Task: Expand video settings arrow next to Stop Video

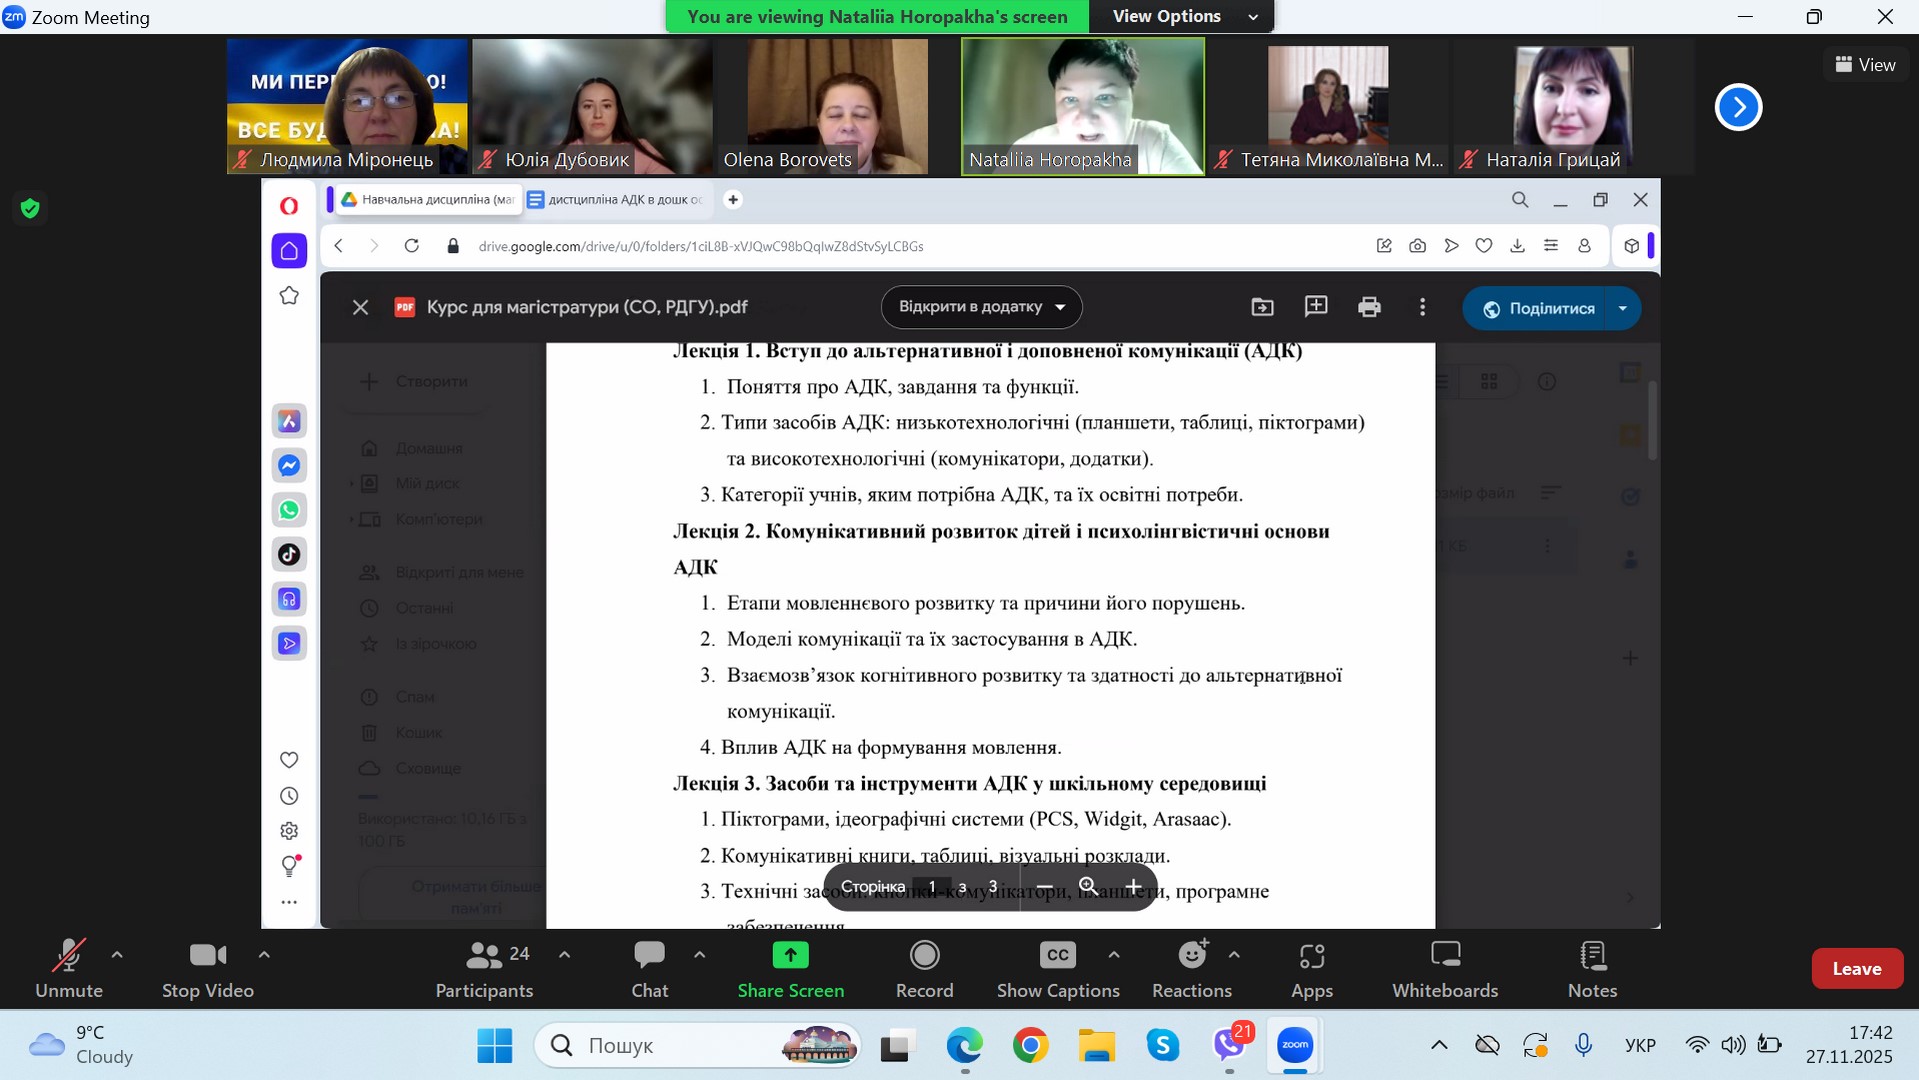Action: 264,955
